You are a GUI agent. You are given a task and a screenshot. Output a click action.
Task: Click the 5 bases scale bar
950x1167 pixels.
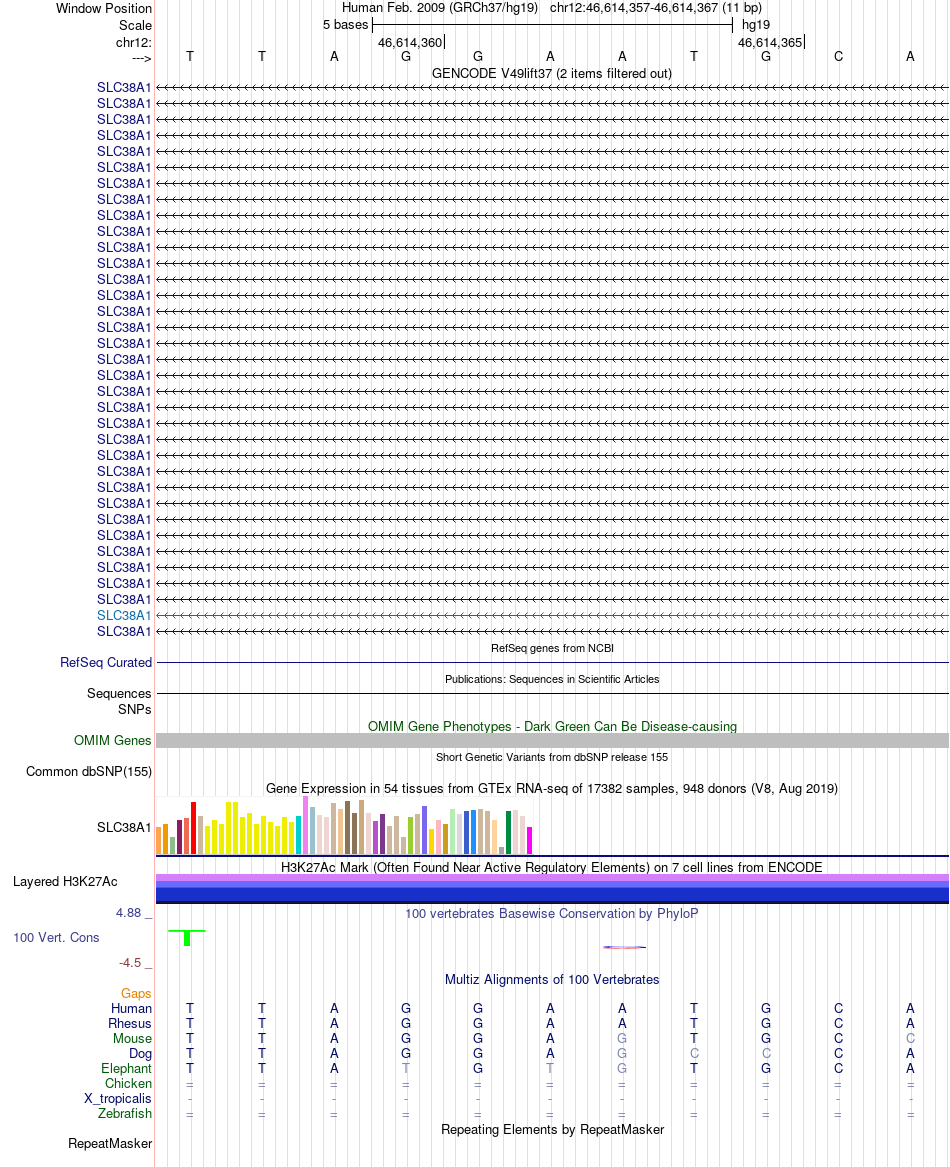[x=552, y=25]
